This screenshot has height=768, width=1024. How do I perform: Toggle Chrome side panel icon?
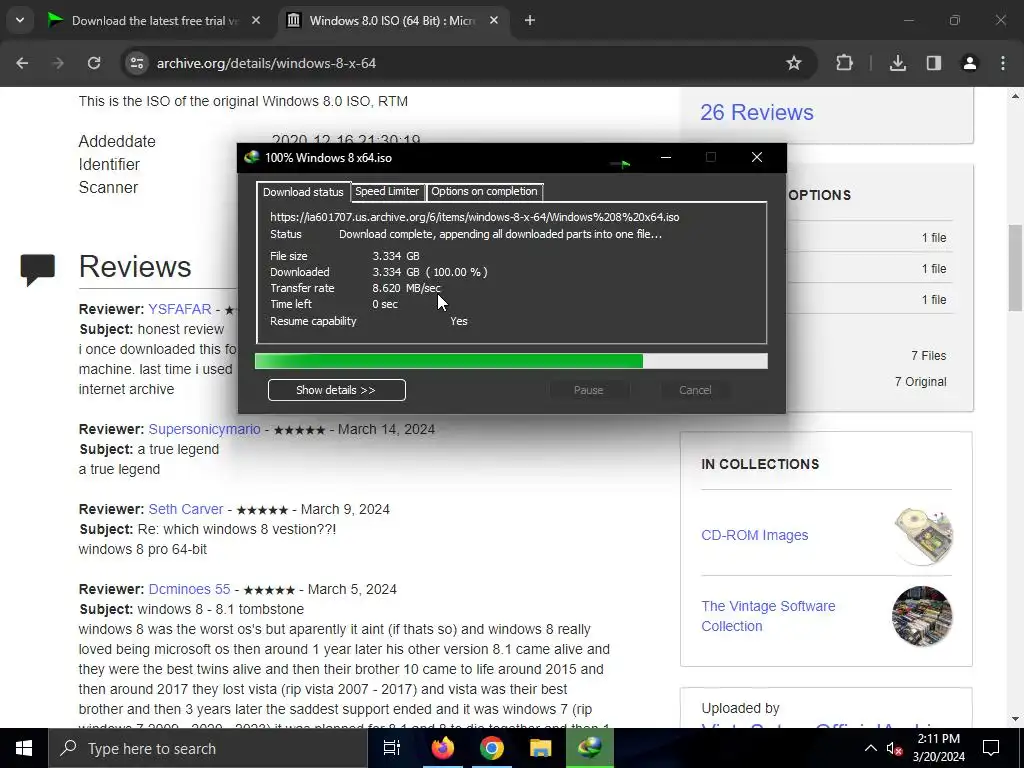[x=934, y=63]
